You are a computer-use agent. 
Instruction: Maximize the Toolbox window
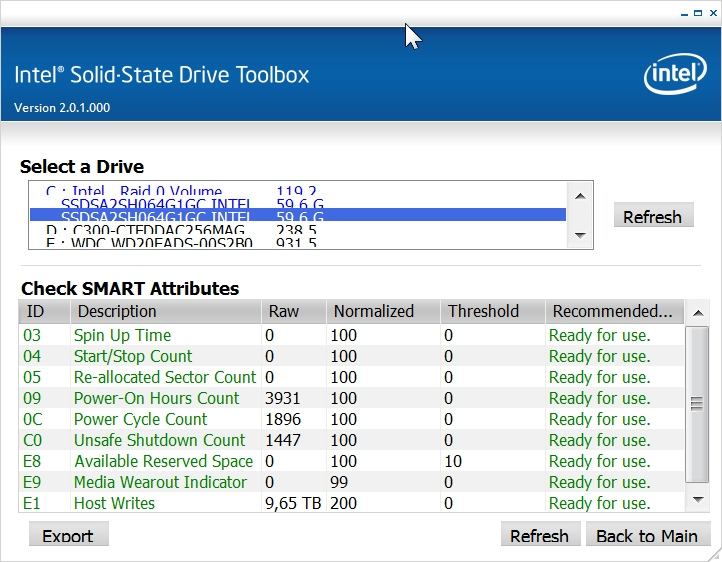pos(698,13)
